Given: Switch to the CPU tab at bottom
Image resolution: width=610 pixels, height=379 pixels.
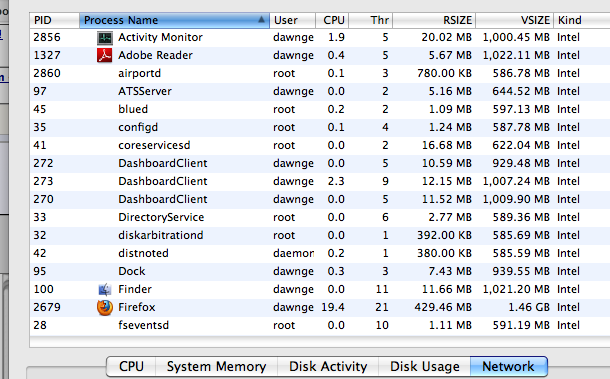Looking at the screenshot, I should tap(131, 367).
